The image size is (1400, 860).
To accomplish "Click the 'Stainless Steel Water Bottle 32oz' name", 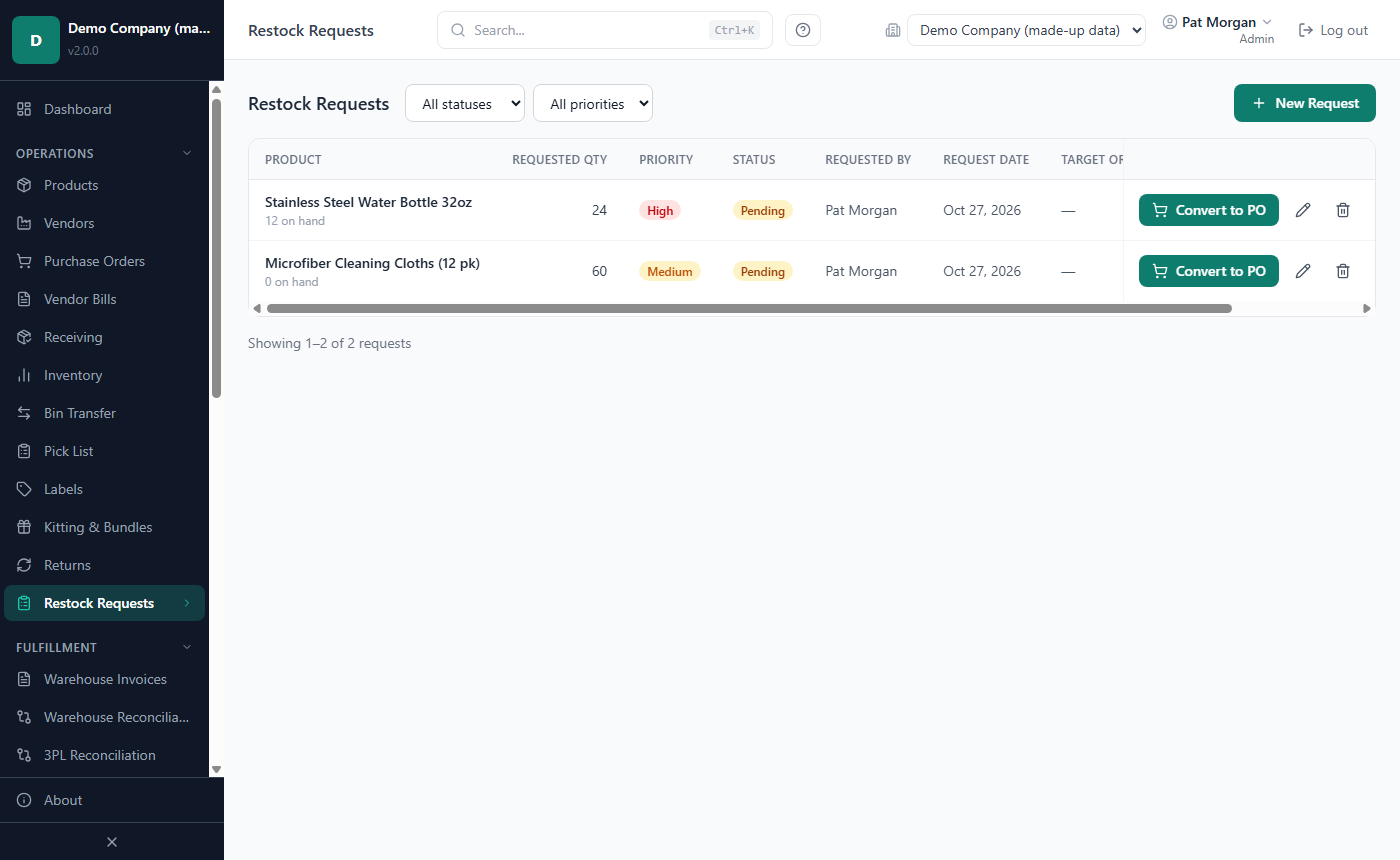I will [368, 202].
